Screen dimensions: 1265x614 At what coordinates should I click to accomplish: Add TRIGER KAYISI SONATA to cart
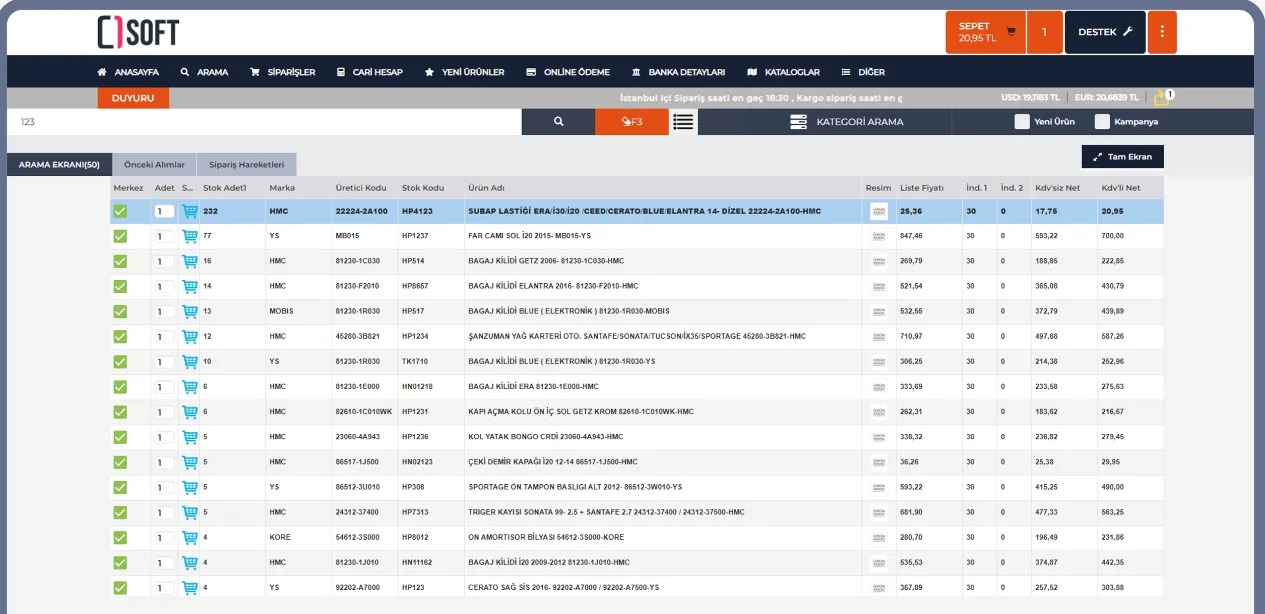[189, 512]
